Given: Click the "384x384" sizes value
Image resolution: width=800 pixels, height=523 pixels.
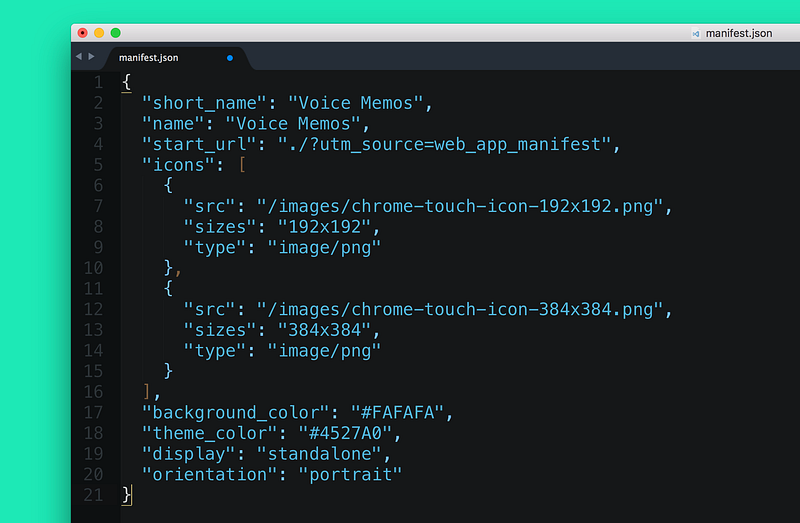Looking at the screenshot, I should pos(324,330).
